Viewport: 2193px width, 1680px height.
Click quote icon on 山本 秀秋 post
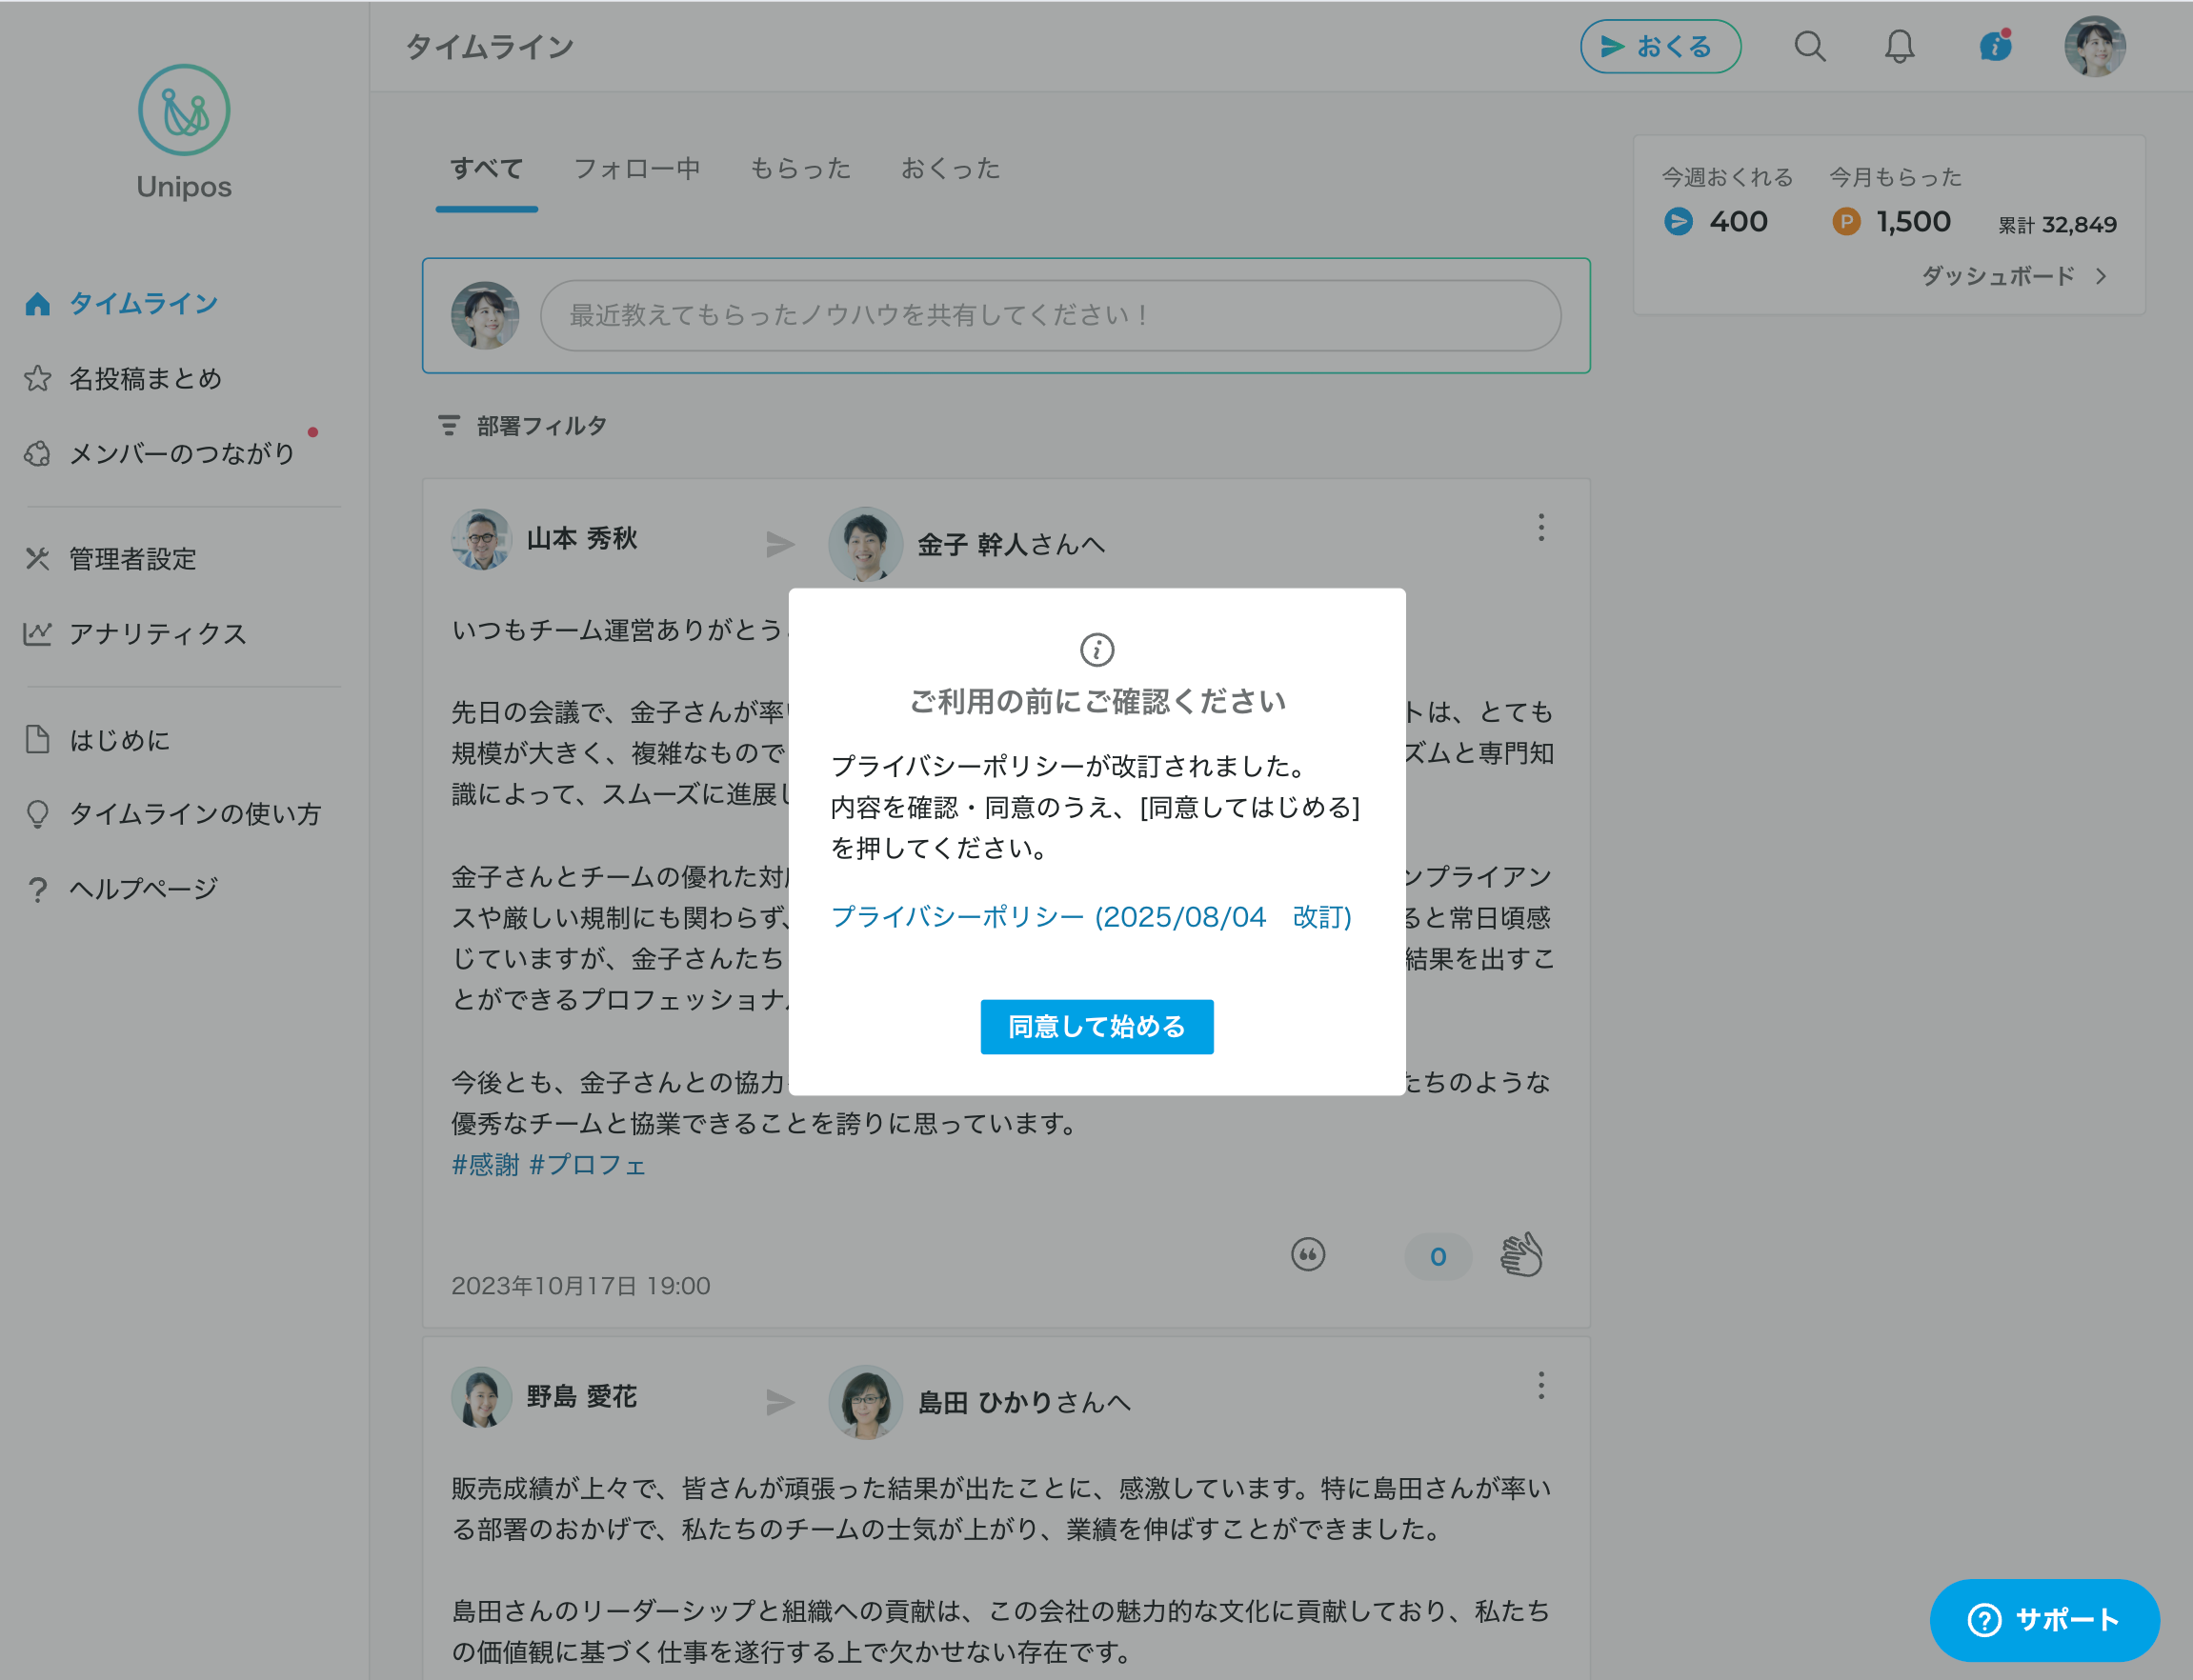pyautogui.click(x=1308, y=1255)
